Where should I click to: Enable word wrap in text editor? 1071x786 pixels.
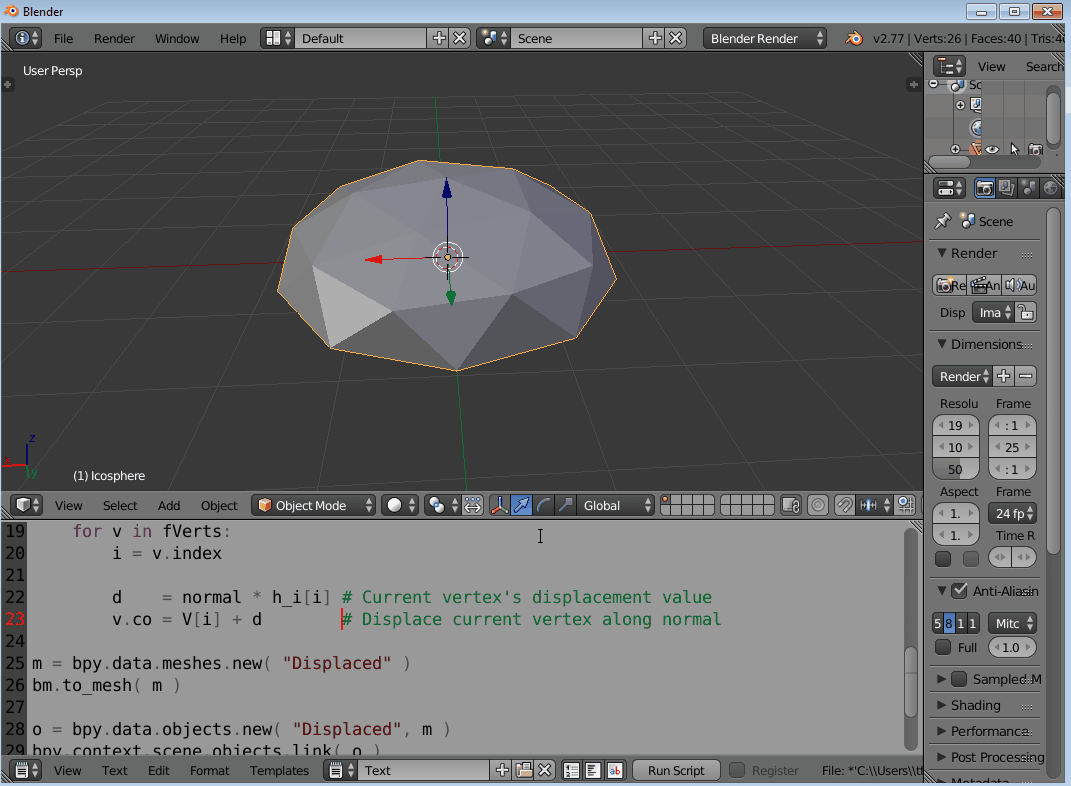pyautogui.click(x=593, y=769)
